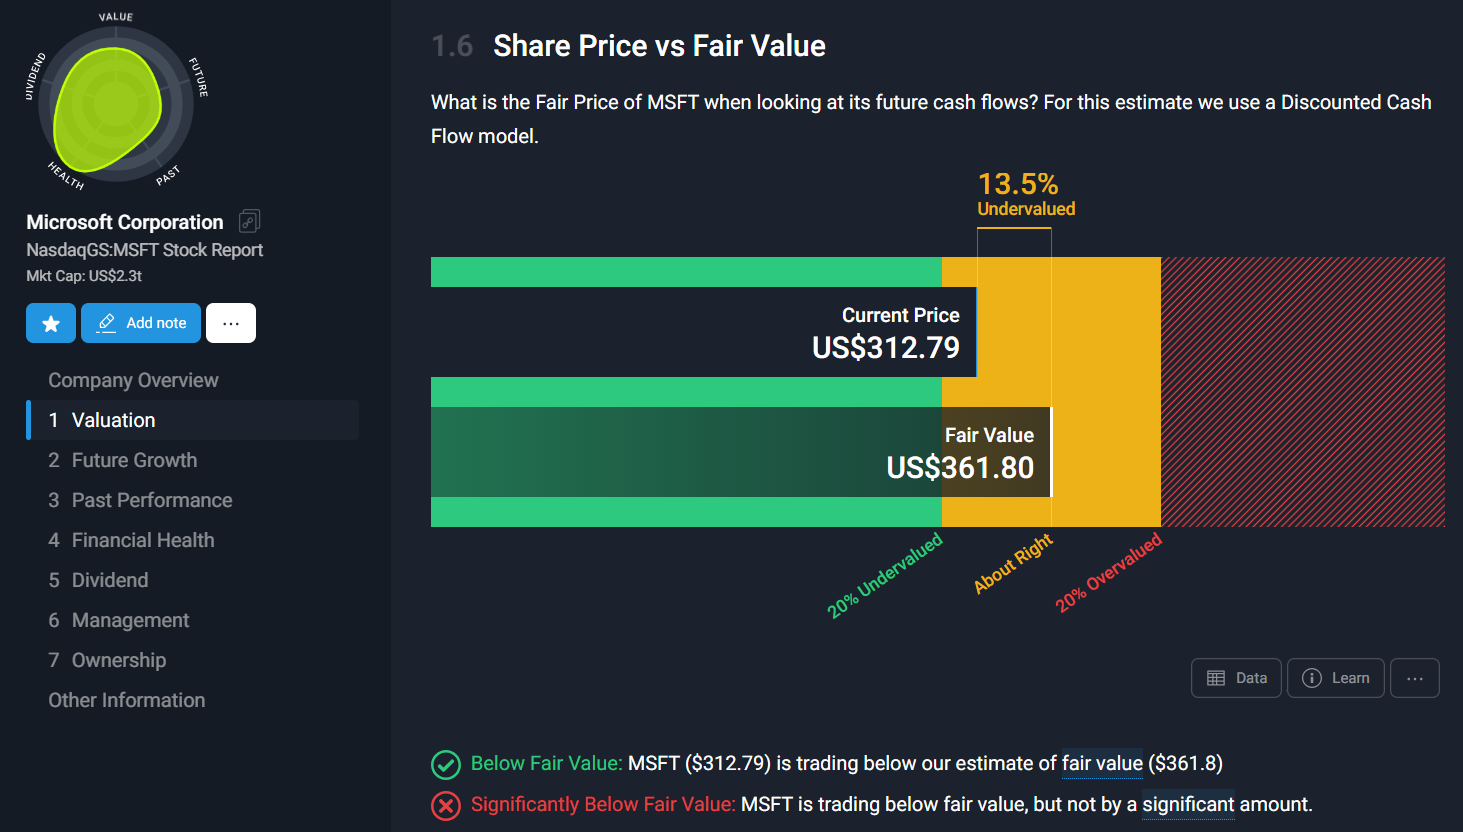
Task: Click the star icon to watchlist MSFT
Action: point(50,322)
